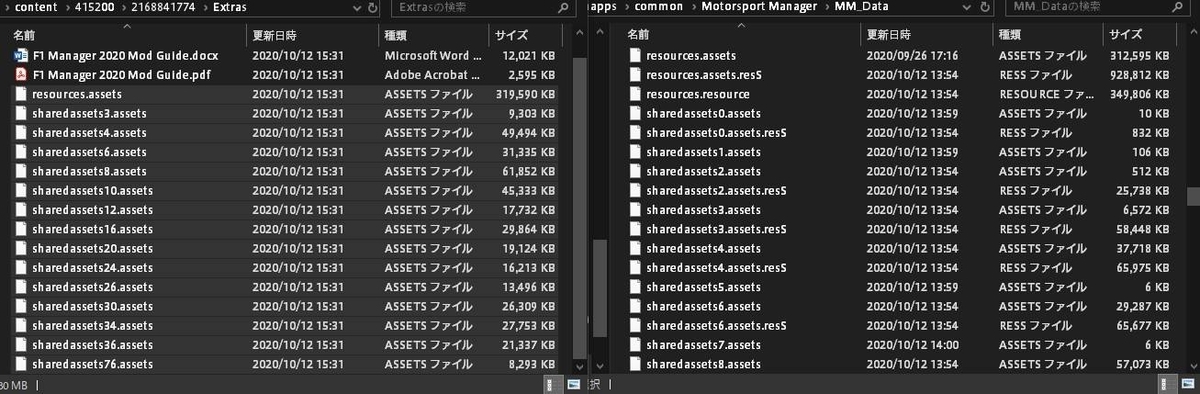Click the file icon of sharedassets3.assets in Extras
The height and width of the screenshot is (394, 1200).
click(x=20, y=113)
